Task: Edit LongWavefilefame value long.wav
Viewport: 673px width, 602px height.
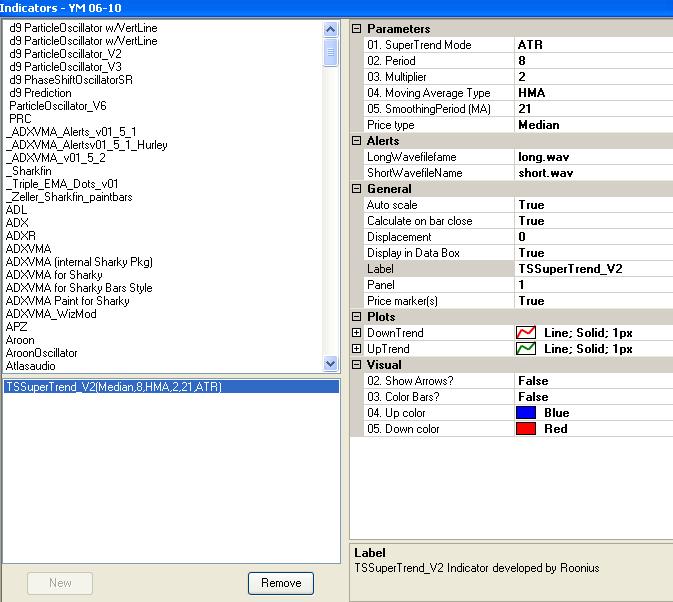Action: tap(594, 157)
